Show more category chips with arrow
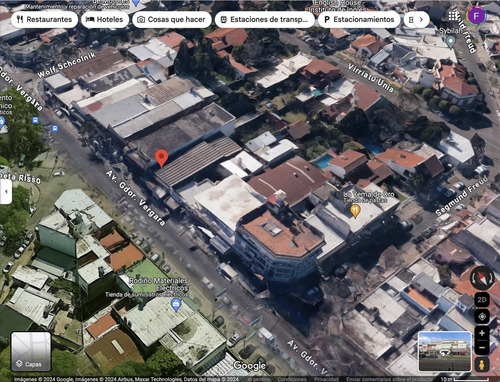 (421, 19)
